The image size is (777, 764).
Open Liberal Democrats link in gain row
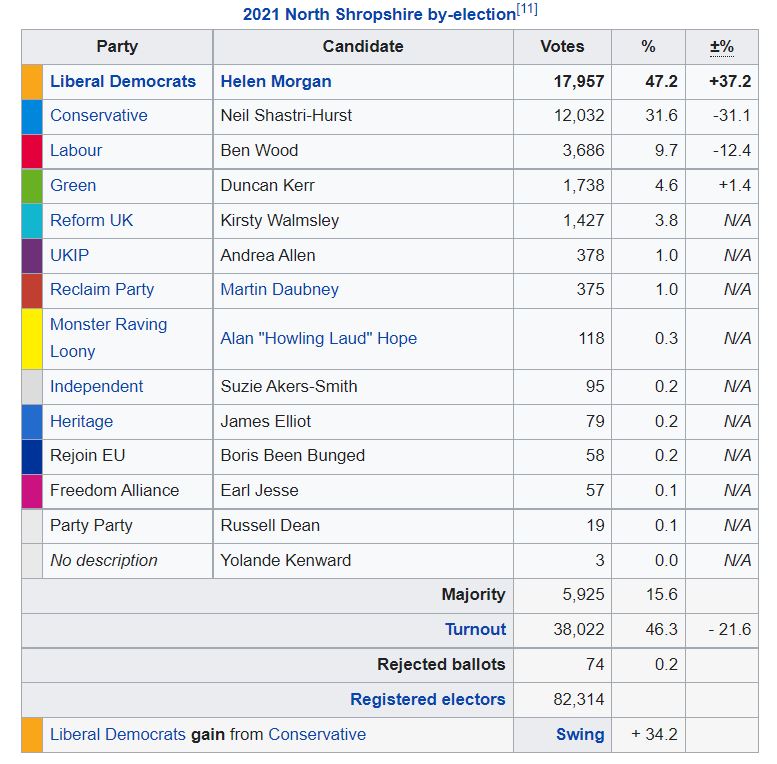[x=117, y=734]
